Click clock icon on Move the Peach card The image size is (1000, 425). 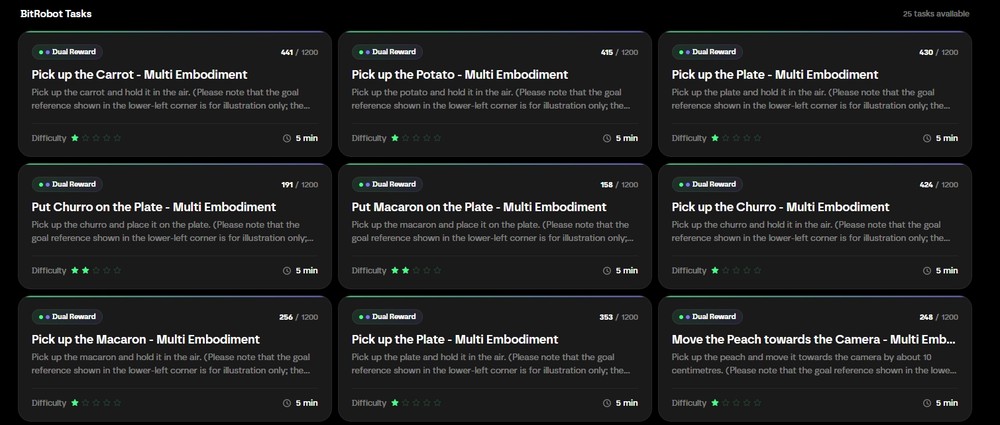[927, 403]
